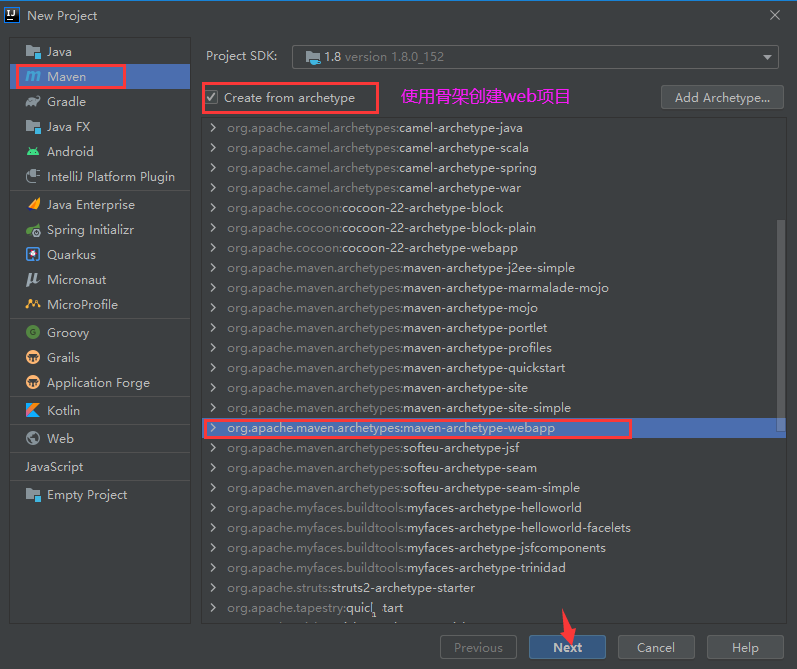797x669 pixels.
Task: Click the Cancel button
Action: pos(656,647)
